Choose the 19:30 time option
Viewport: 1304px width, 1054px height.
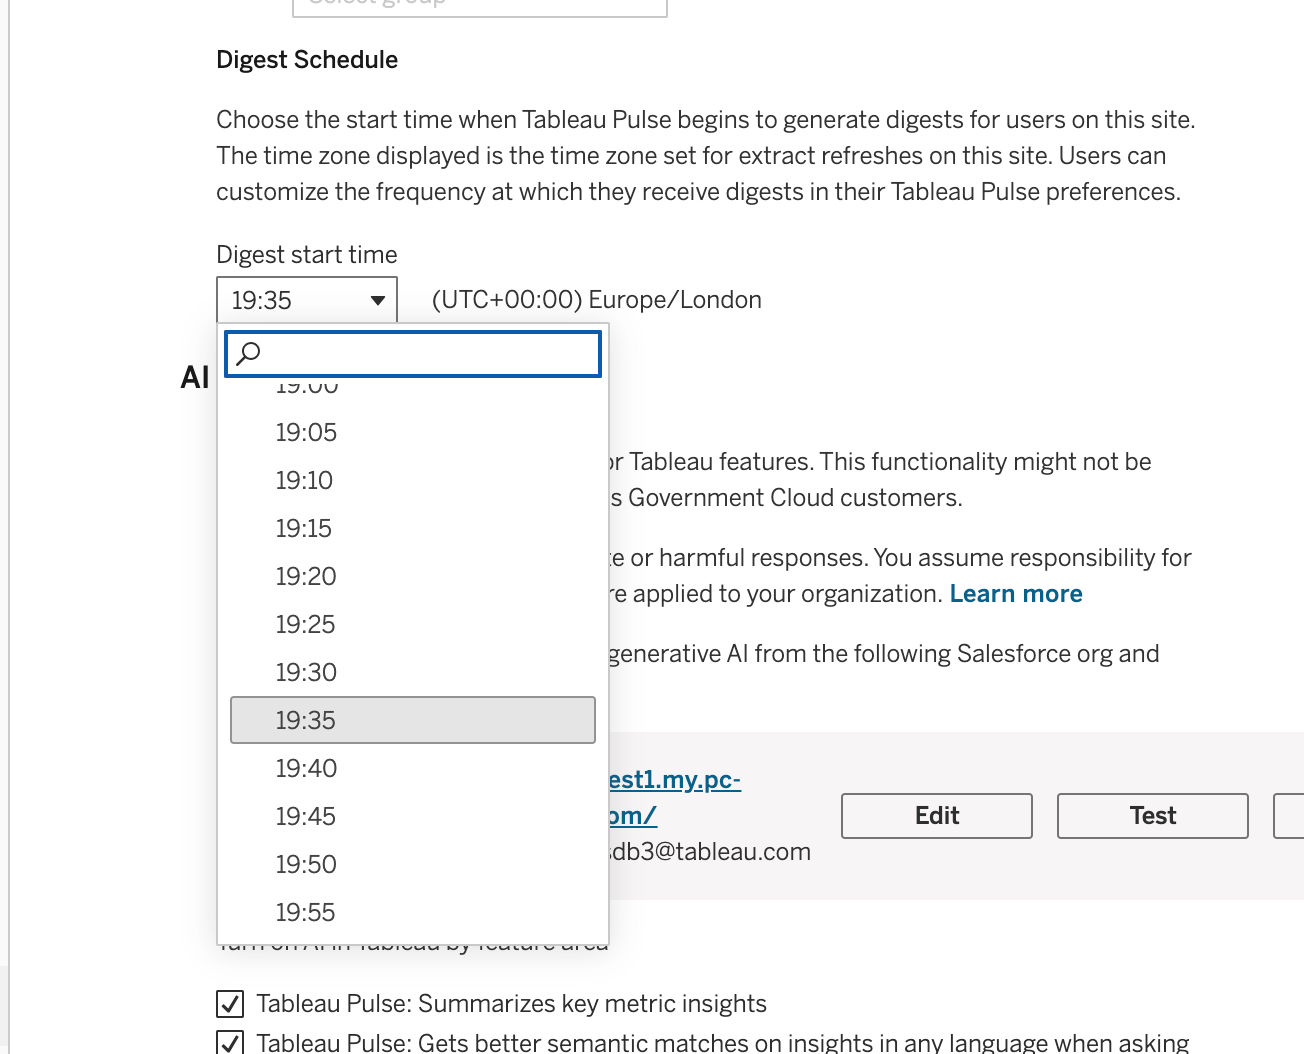pos(306,673)
